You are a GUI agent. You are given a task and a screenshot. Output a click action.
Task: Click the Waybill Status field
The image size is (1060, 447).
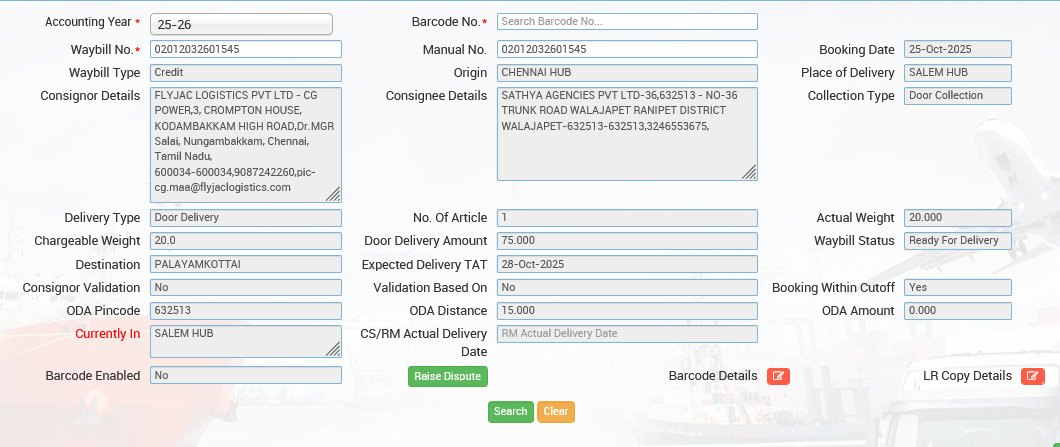pyautogui.click(x=957, y=241)
